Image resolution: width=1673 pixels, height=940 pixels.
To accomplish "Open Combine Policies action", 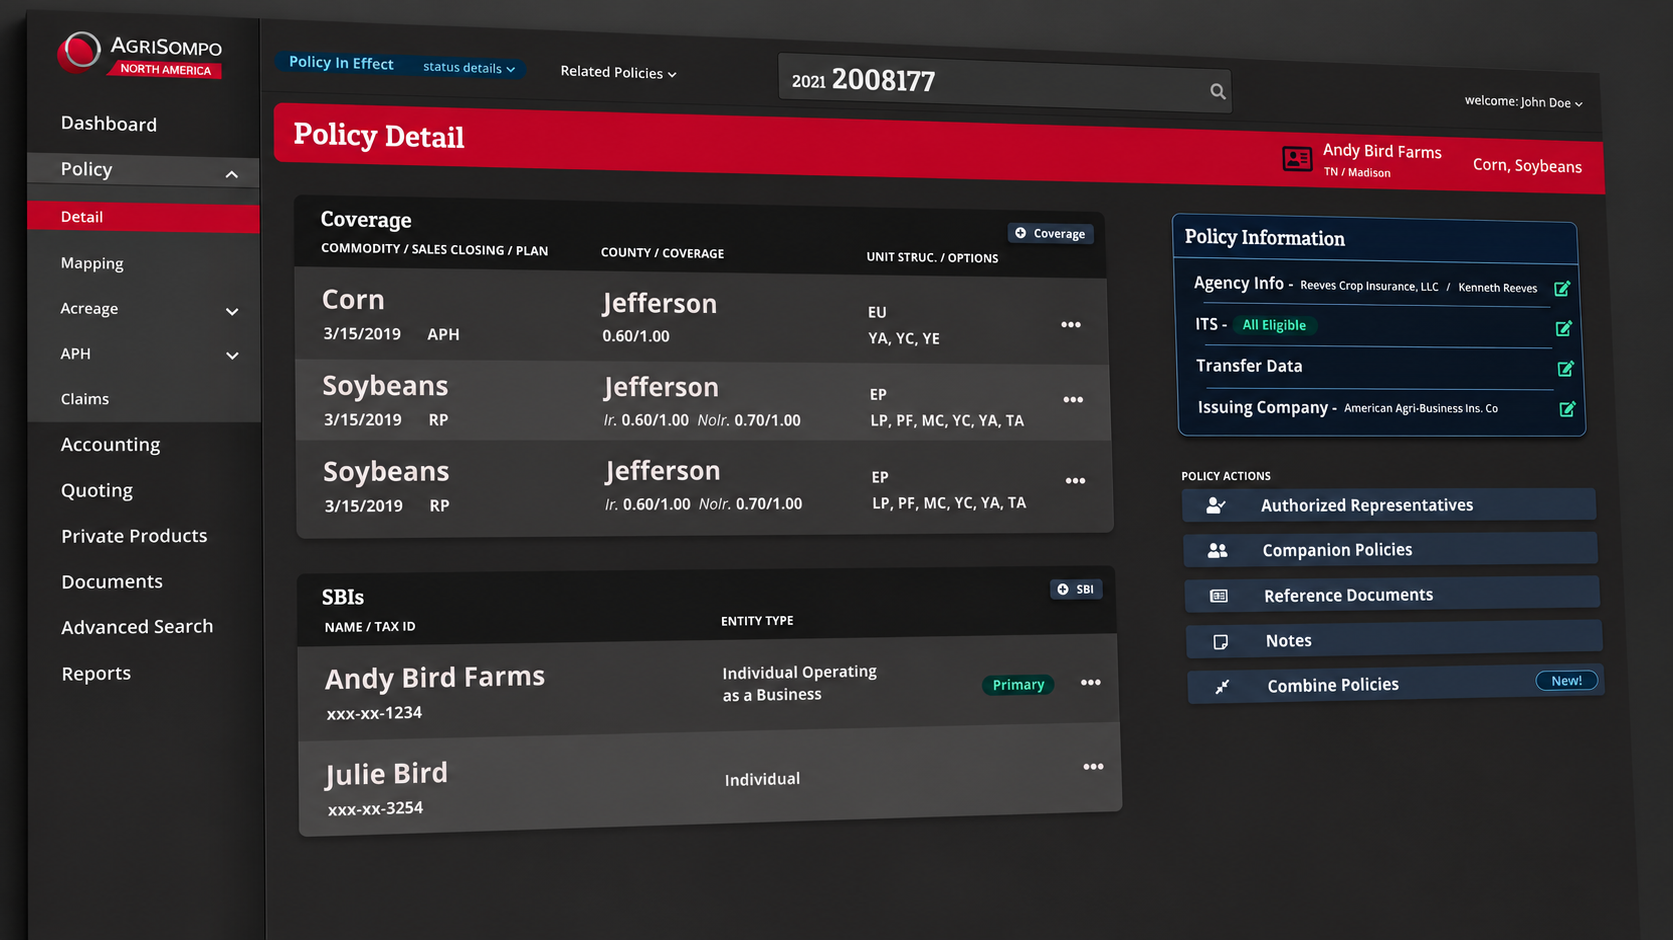I will click(1395, 685).
